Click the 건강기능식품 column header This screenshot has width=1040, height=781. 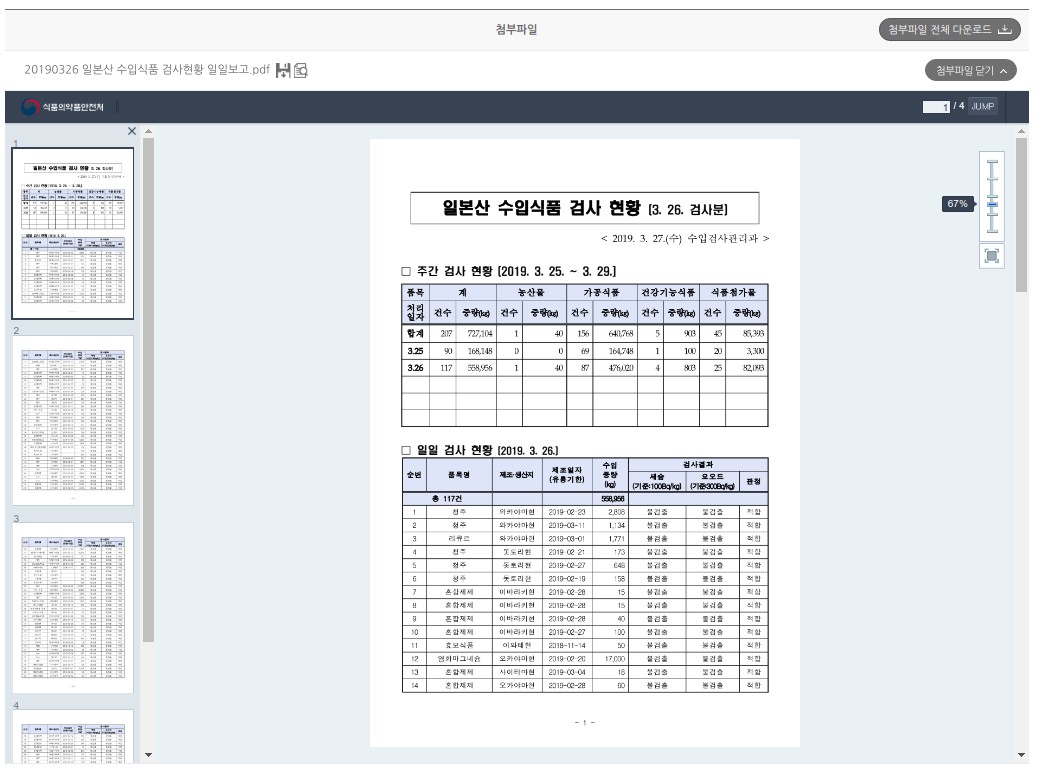669,292
